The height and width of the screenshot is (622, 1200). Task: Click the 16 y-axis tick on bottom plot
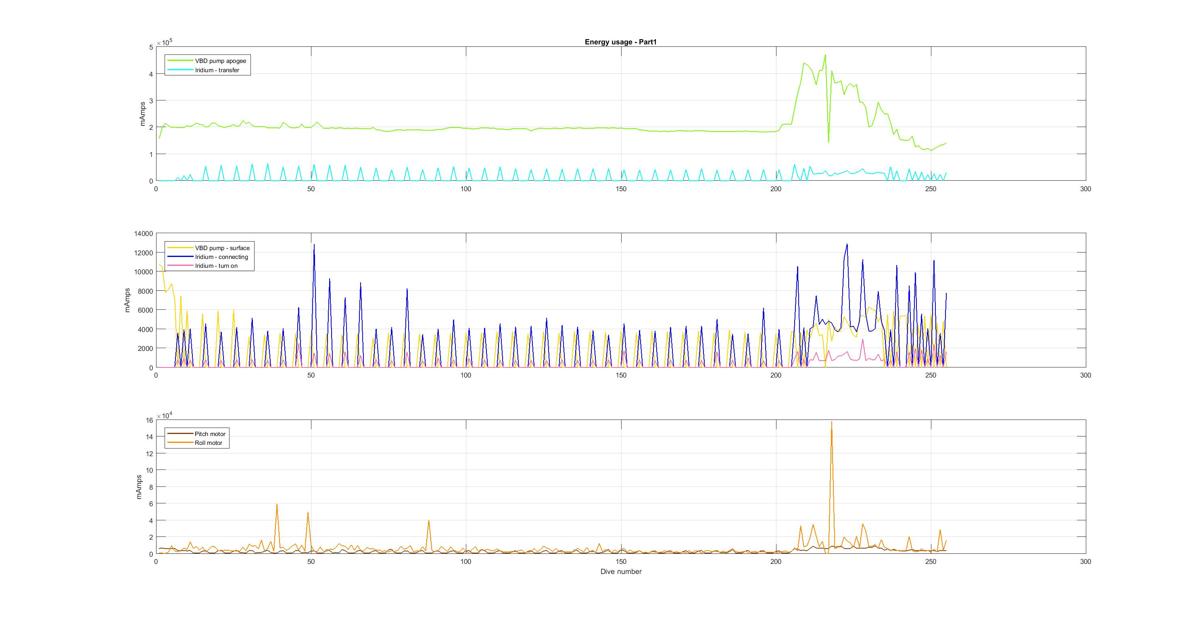(x=148, y=421)
